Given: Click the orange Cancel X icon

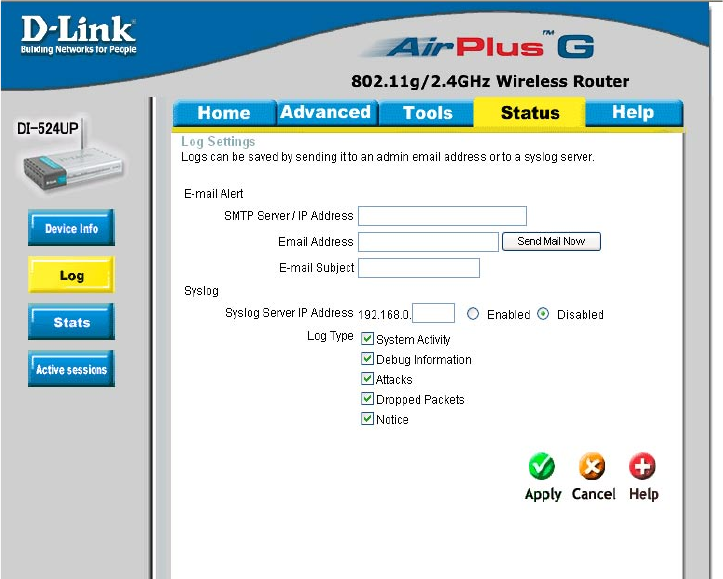Looking at the screenshot, I should tap(592, 467).
